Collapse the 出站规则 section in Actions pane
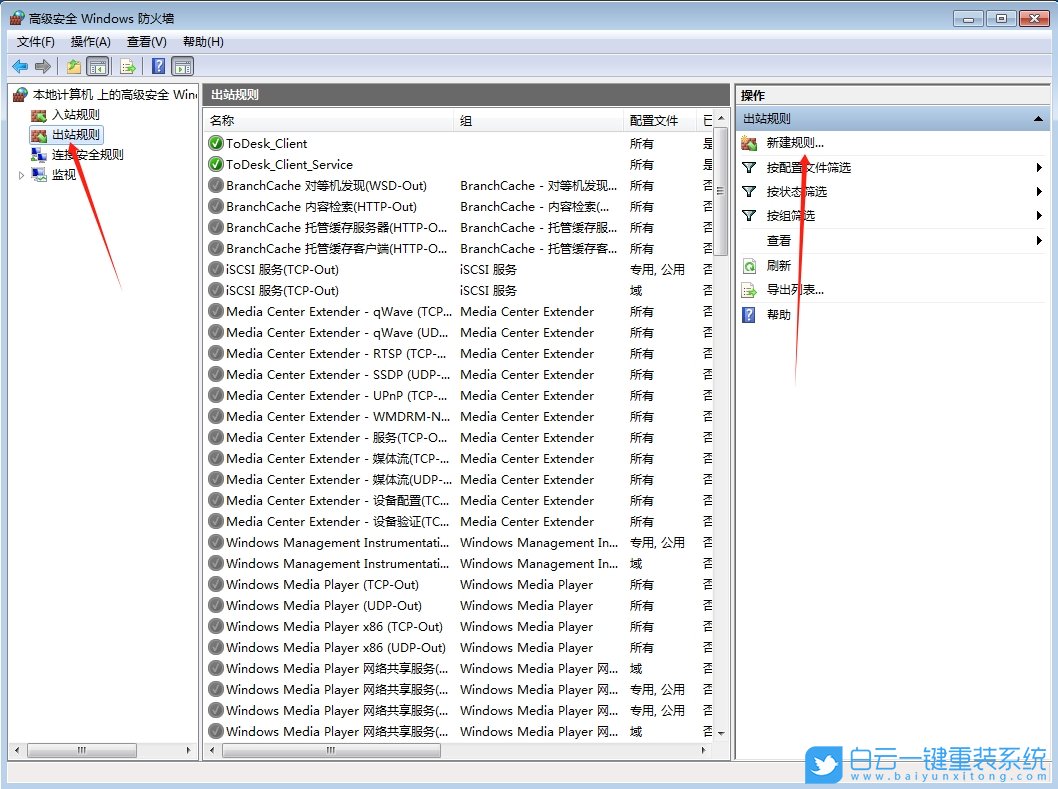The width and height of the screenshot is (1058, 789). click(1040, 118)
